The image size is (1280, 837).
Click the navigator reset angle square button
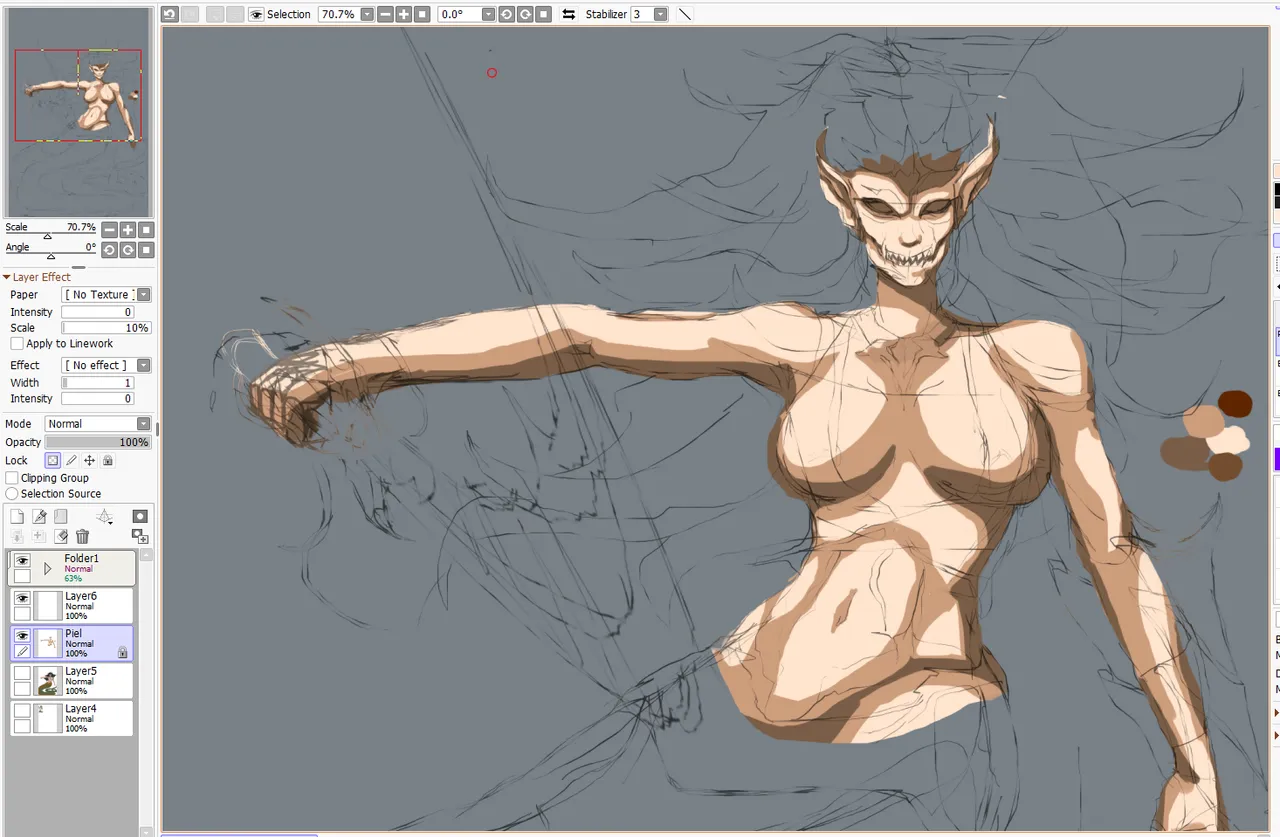(x=146, y=250)
